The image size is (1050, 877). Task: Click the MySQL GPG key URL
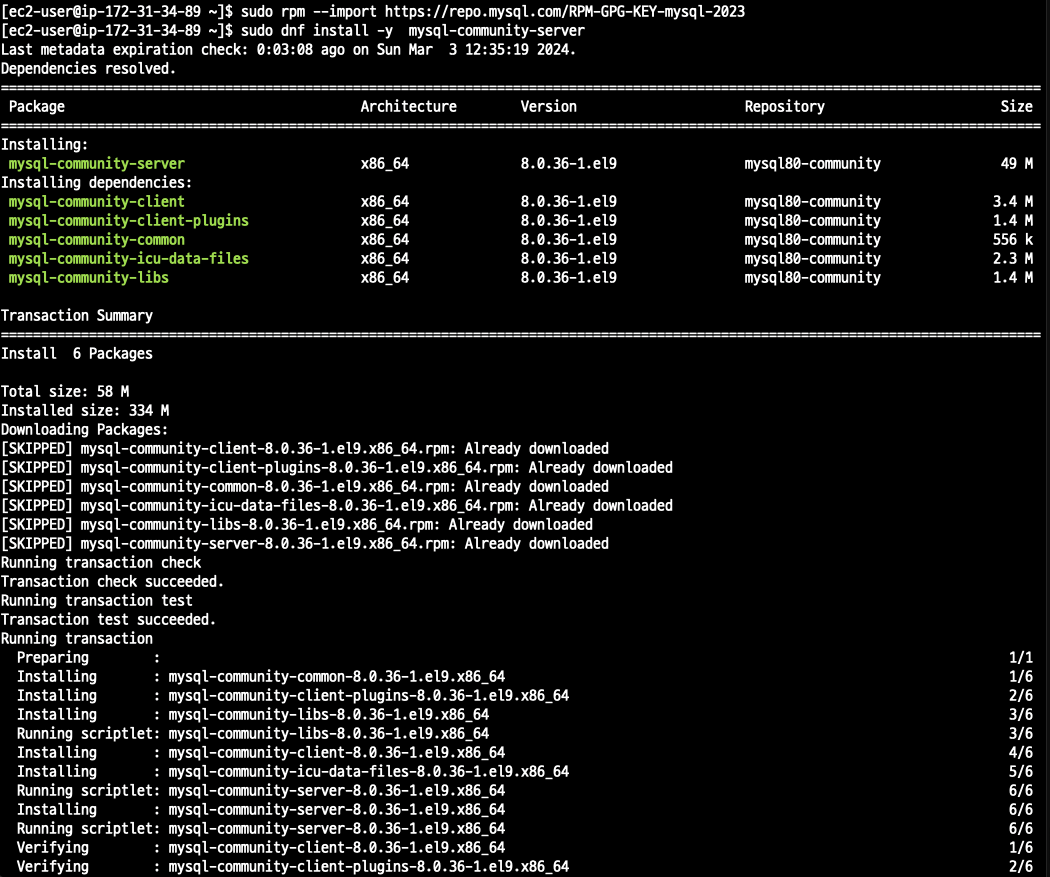coord(565,11)
